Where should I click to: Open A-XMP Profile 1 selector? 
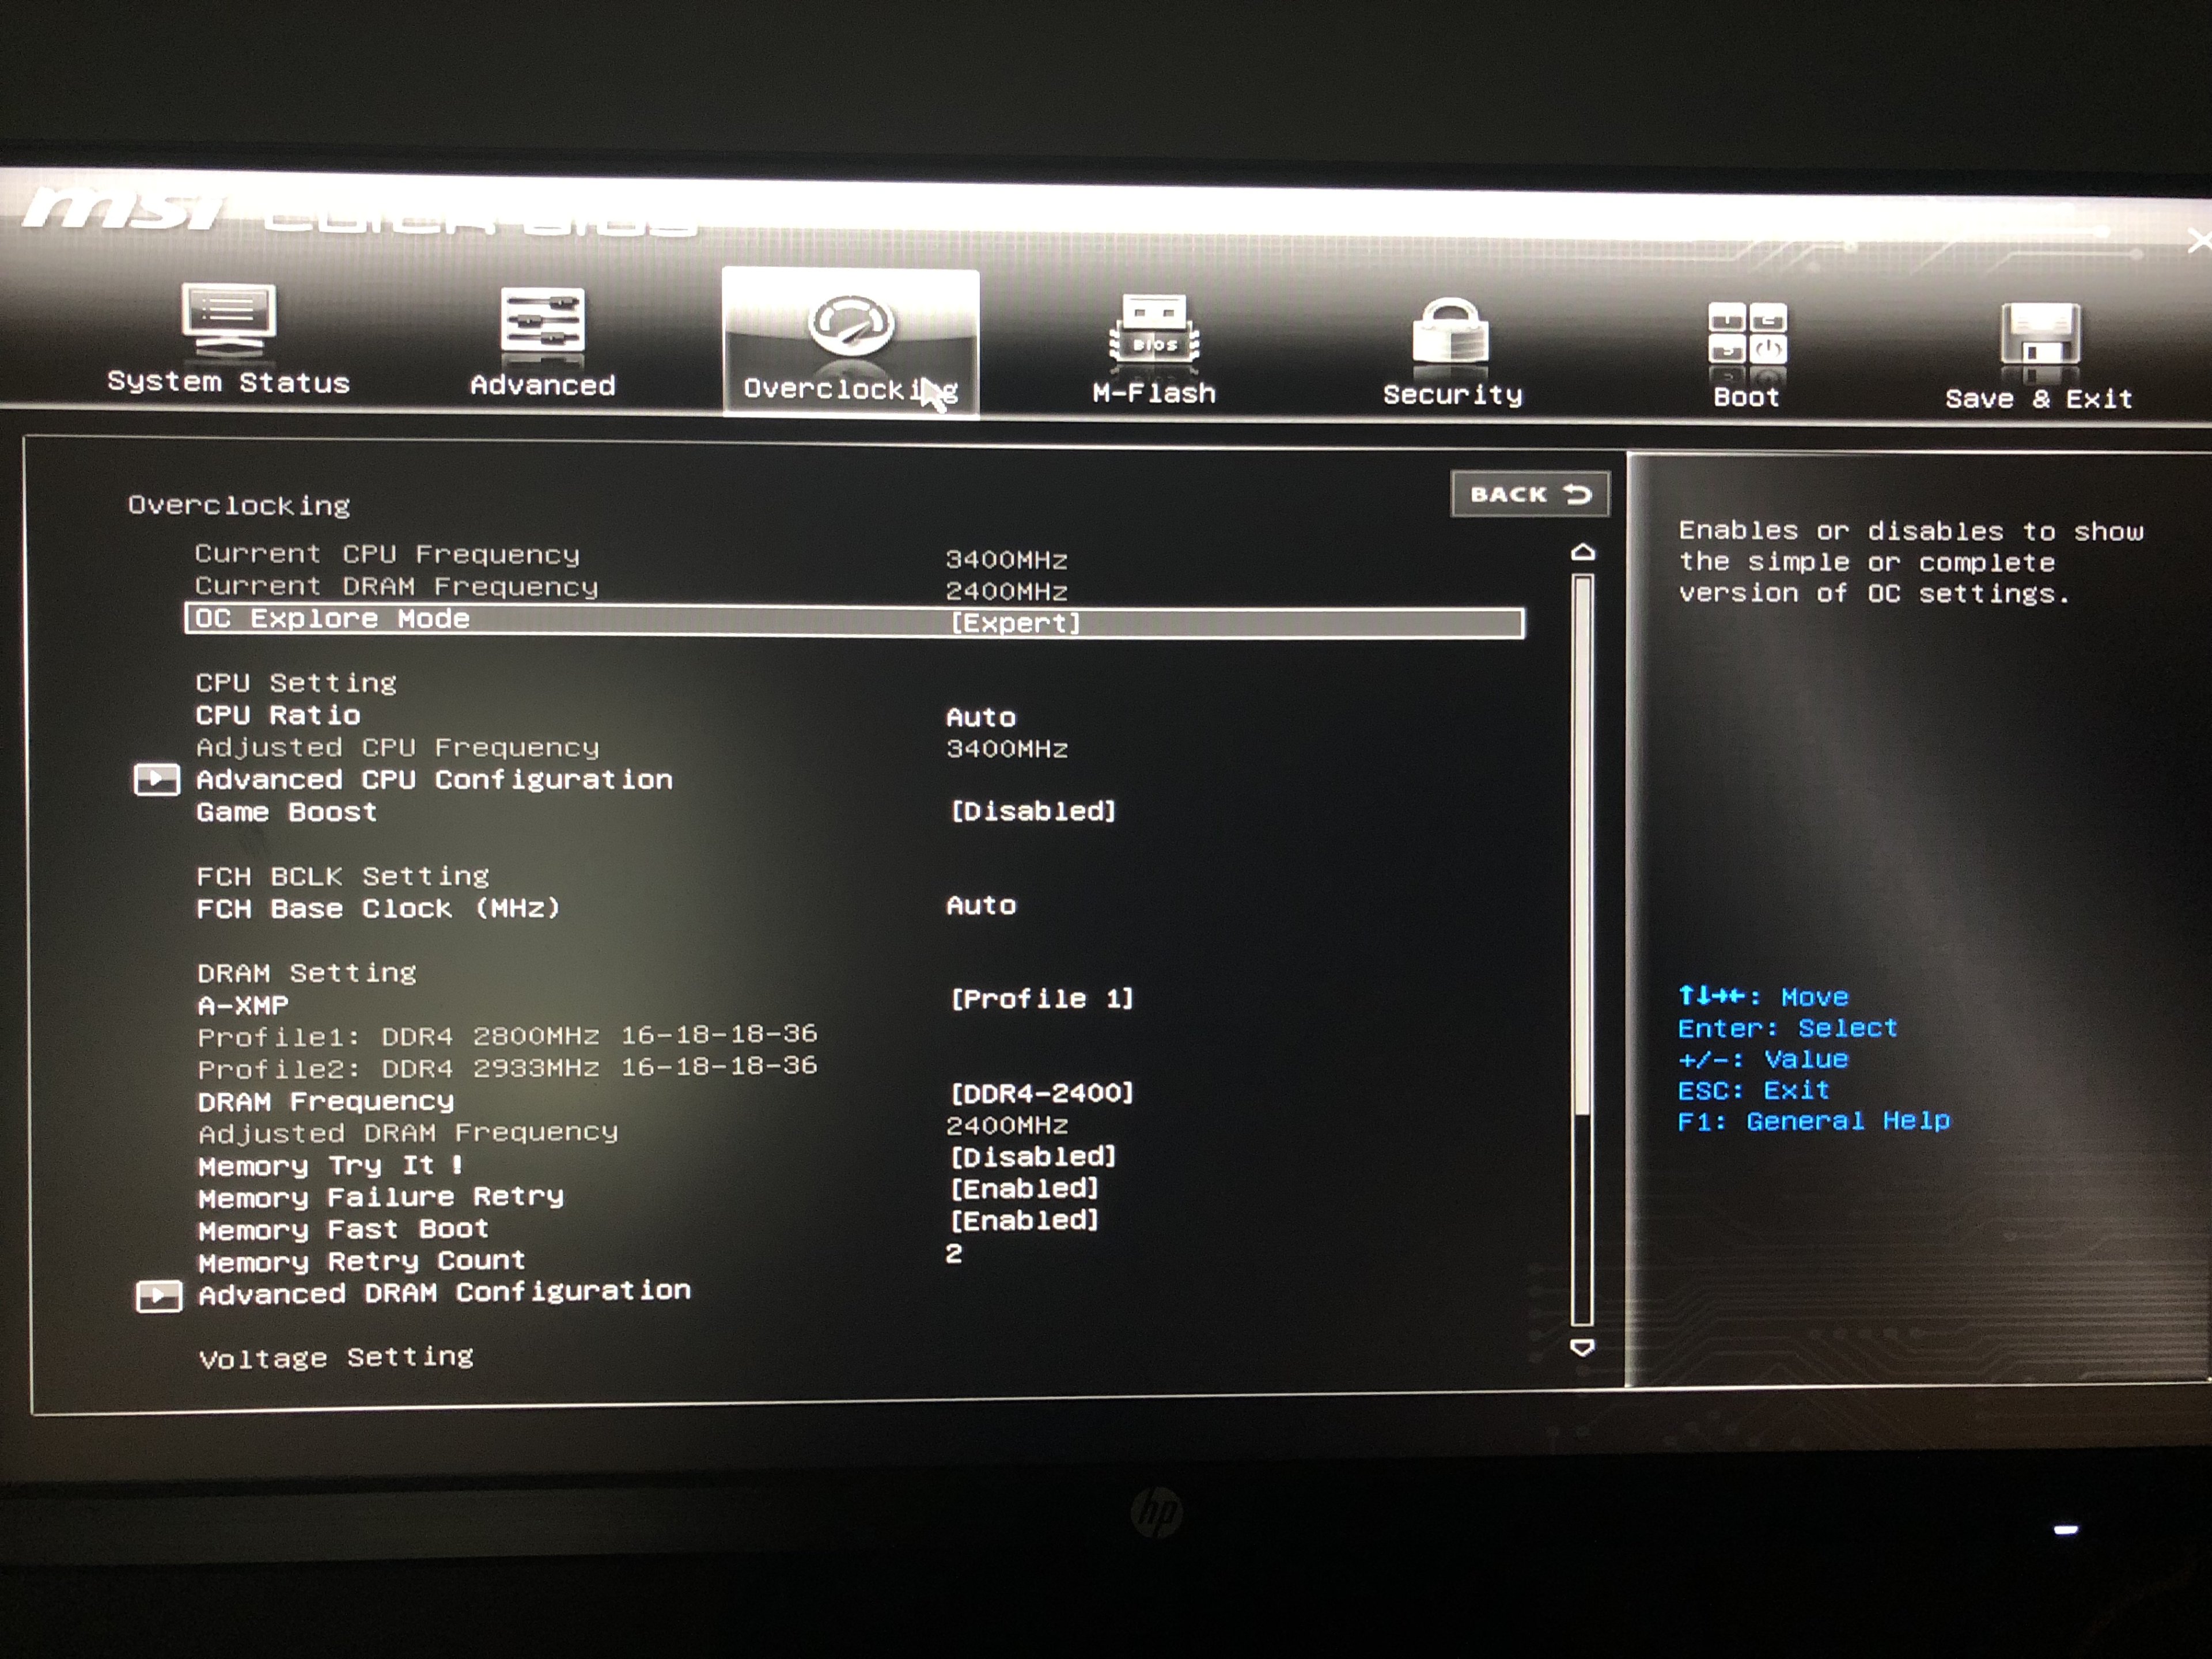click(1041, 999)
